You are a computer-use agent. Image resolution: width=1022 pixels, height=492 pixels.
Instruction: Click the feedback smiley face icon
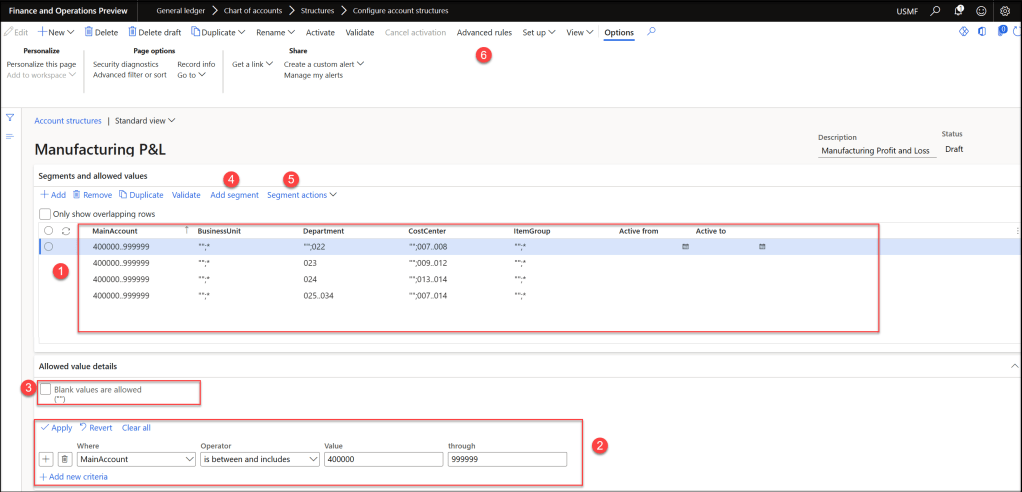tap(981, 11)
